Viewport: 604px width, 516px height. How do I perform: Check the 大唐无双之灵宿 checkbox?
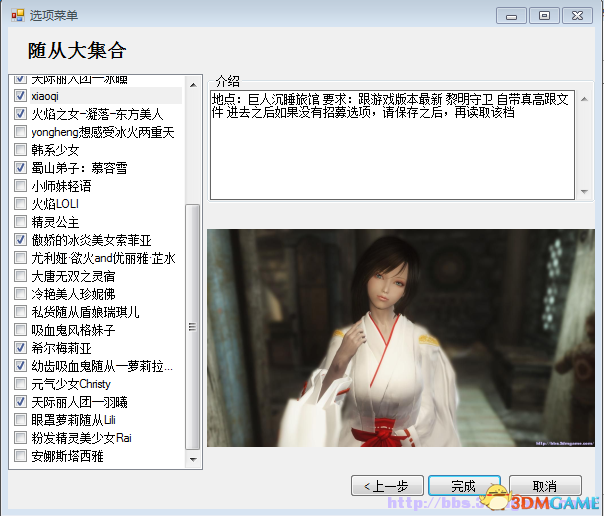coord(20,276)
